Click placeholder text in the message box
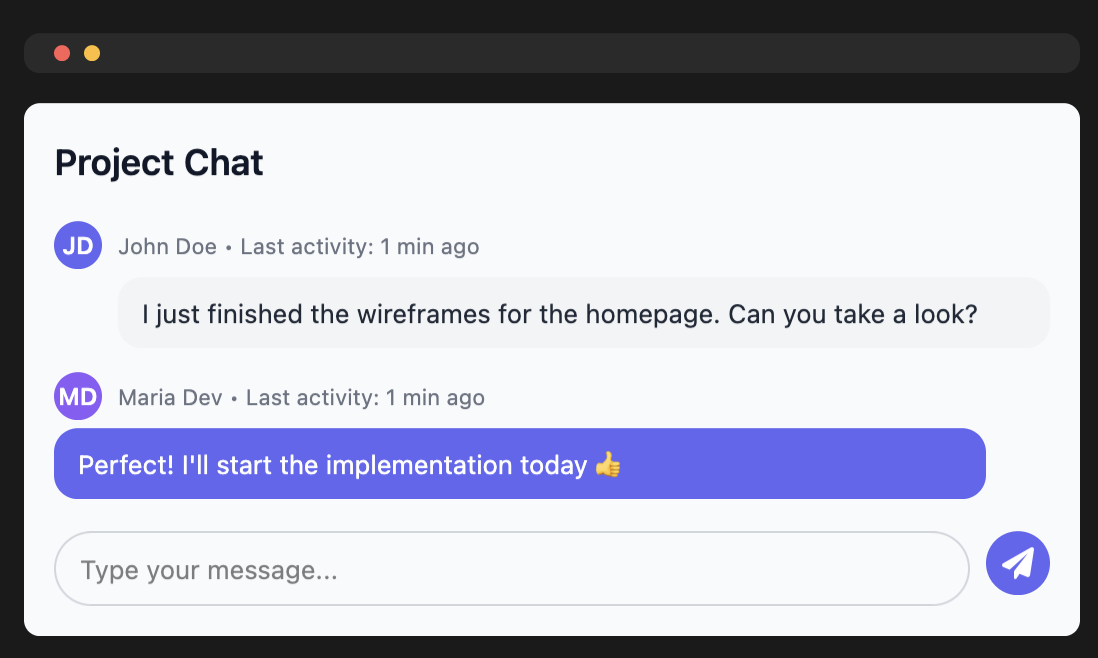1098x658 pixels. [x=209, y=570]
